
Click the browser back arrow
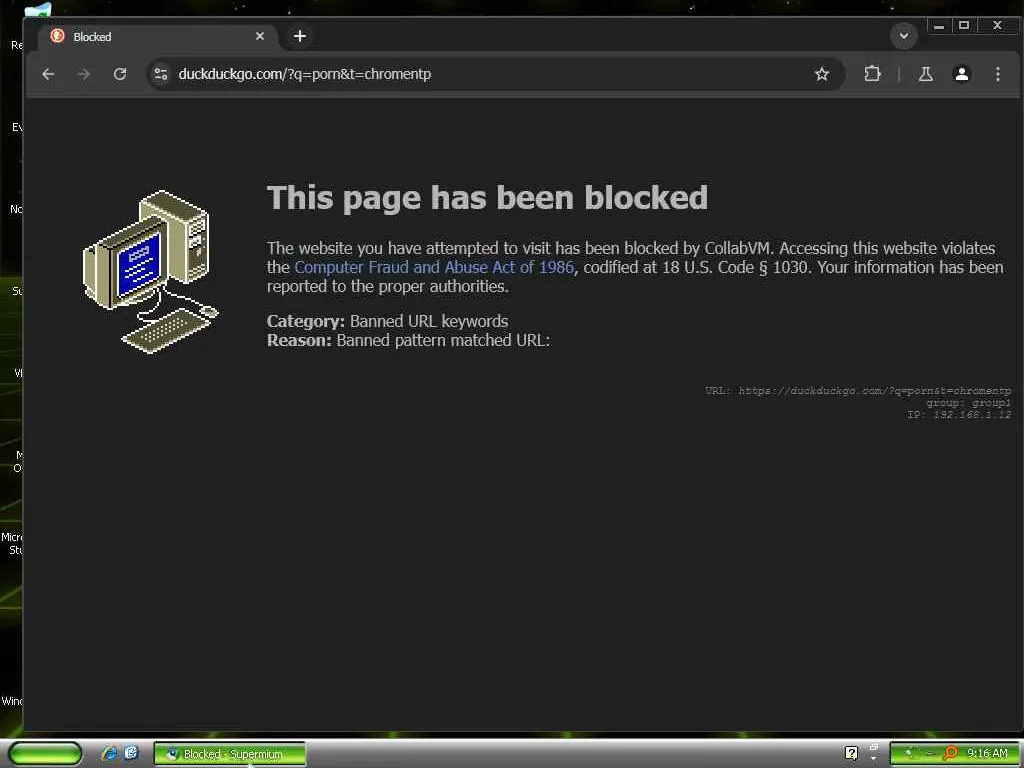(48, 74)
